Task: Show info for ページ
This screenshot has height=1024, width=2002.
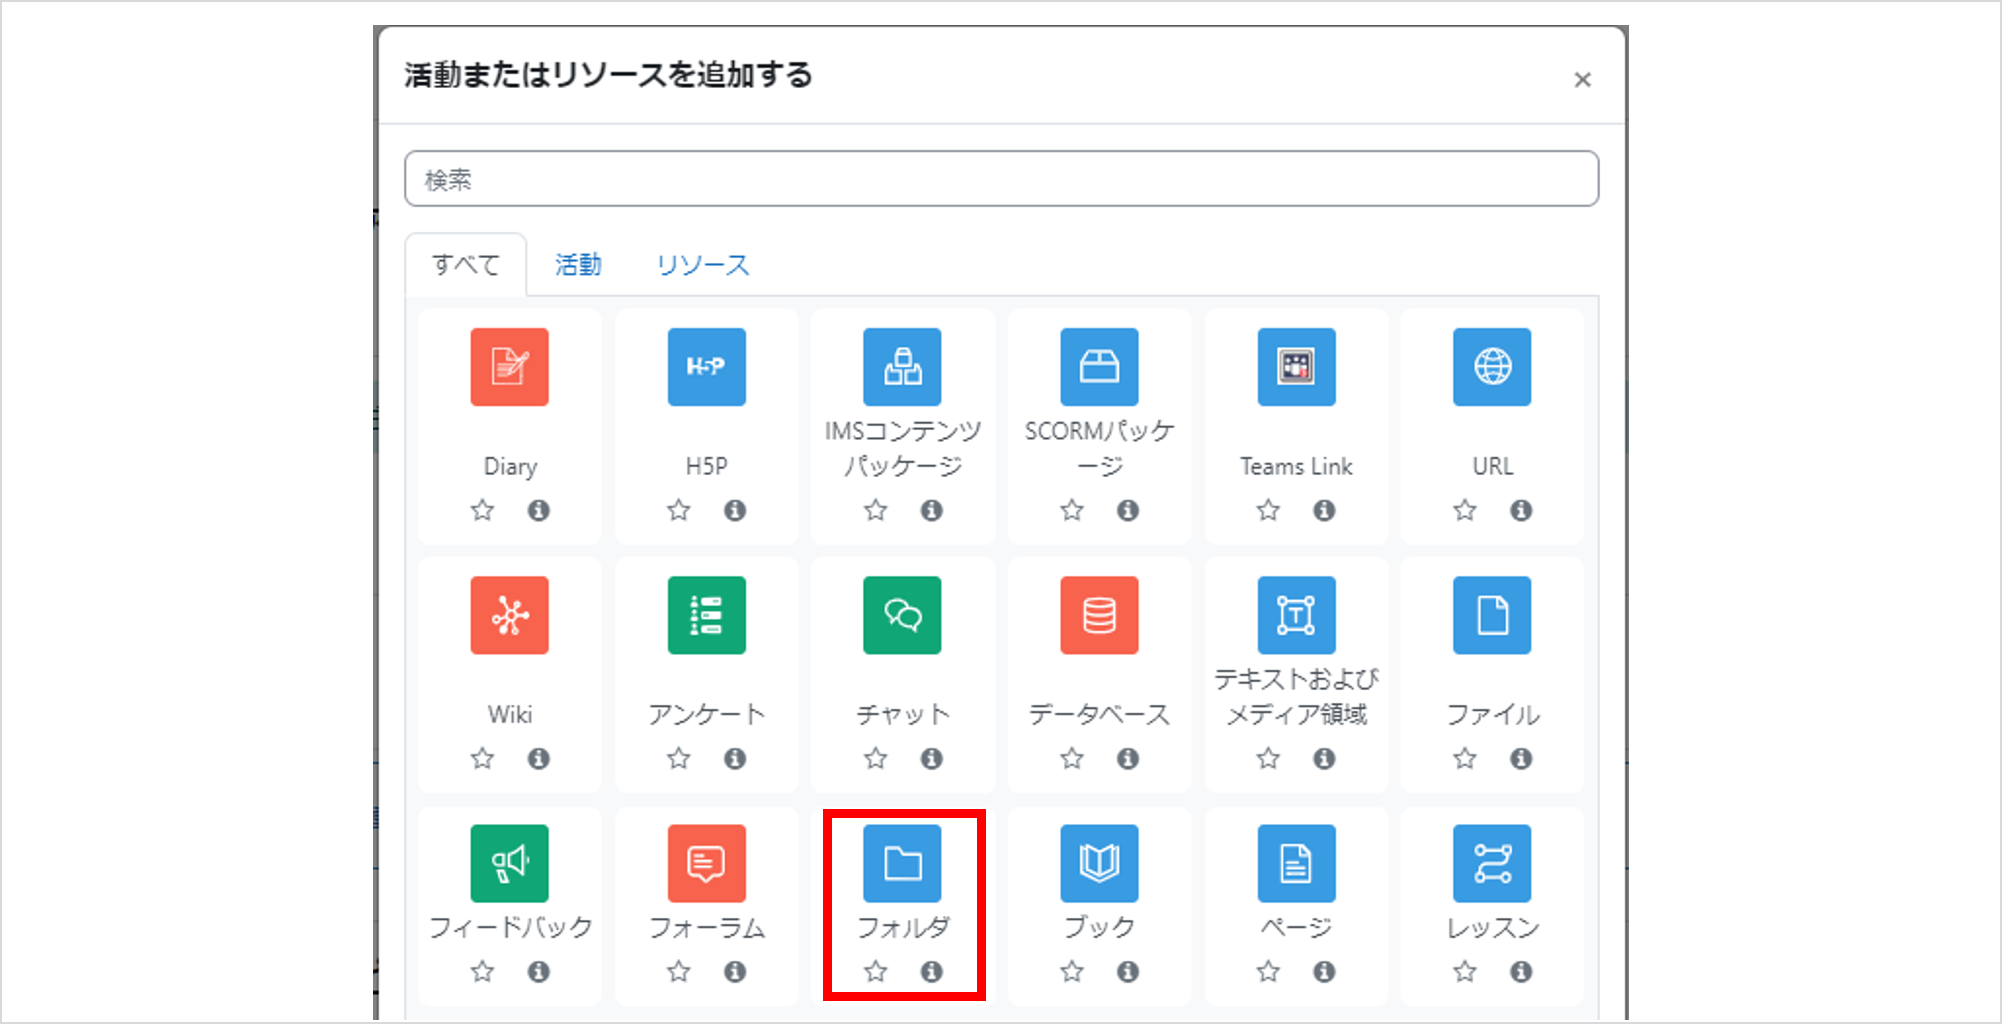Action: pyautogui.click(x=1325, y=971)
